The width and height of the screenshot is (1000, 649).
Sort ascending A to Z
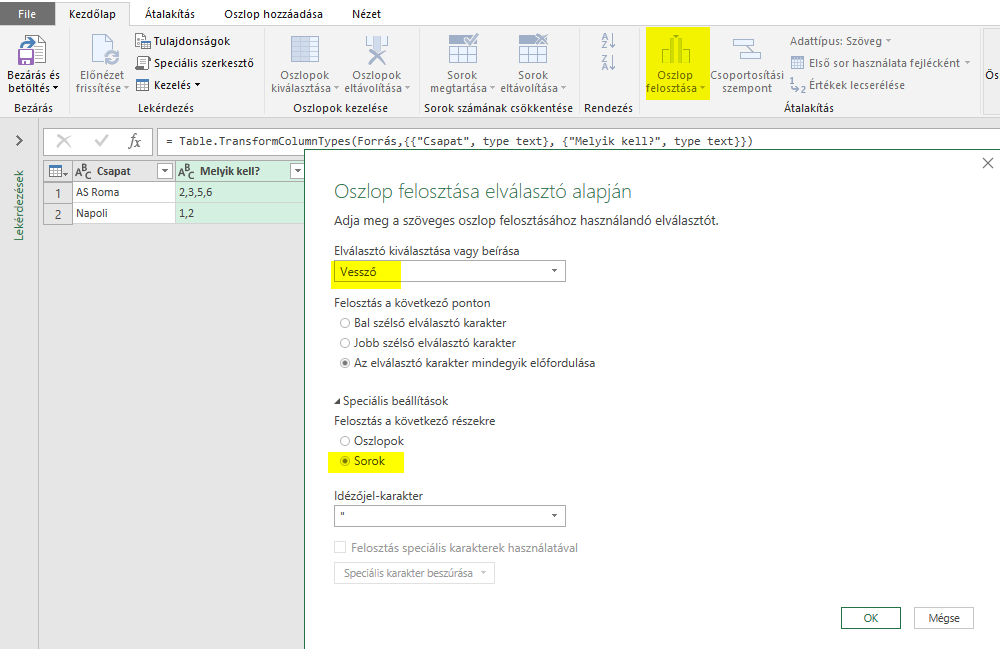608,41
